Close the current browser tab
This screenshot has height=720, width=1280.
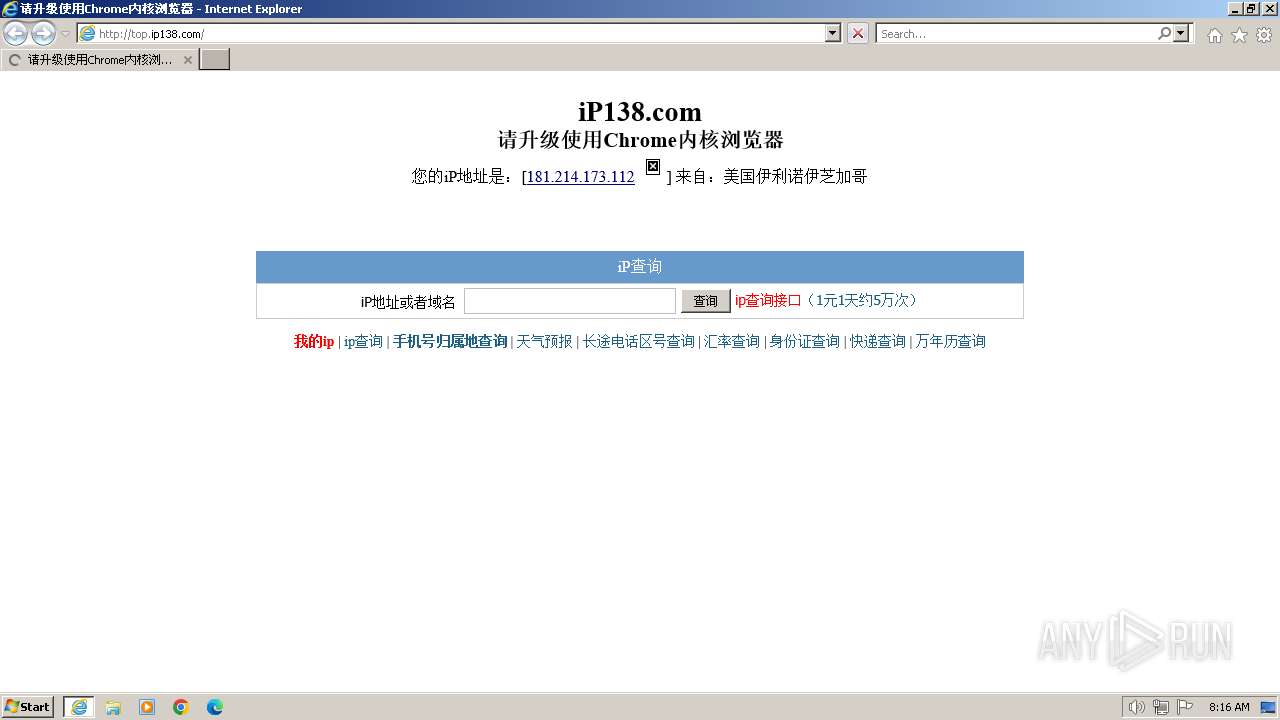(x=187, y=60)
